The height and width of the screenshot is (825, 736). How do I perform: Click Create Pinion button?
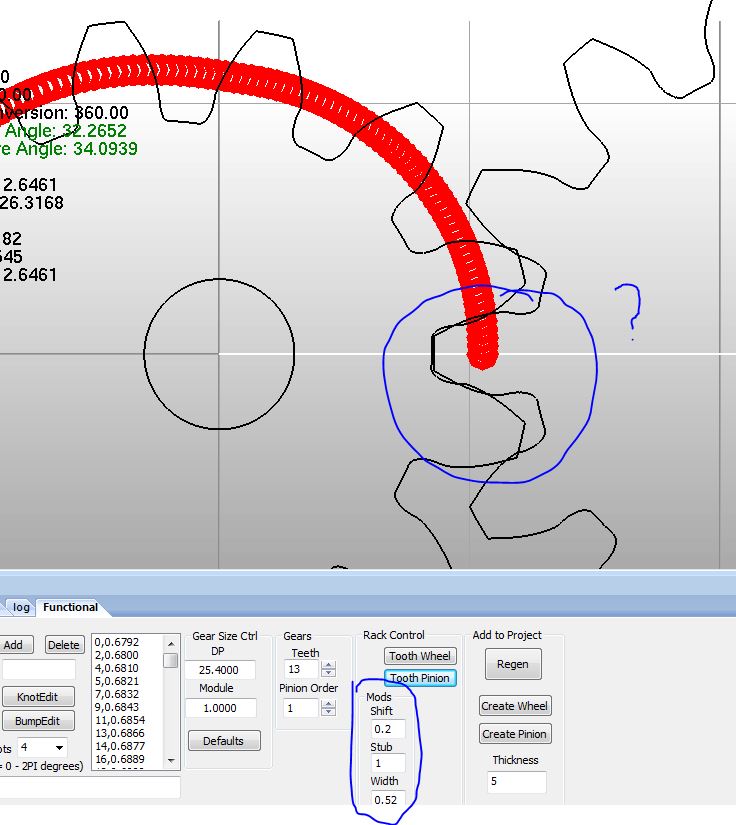(x=515, y=734)
